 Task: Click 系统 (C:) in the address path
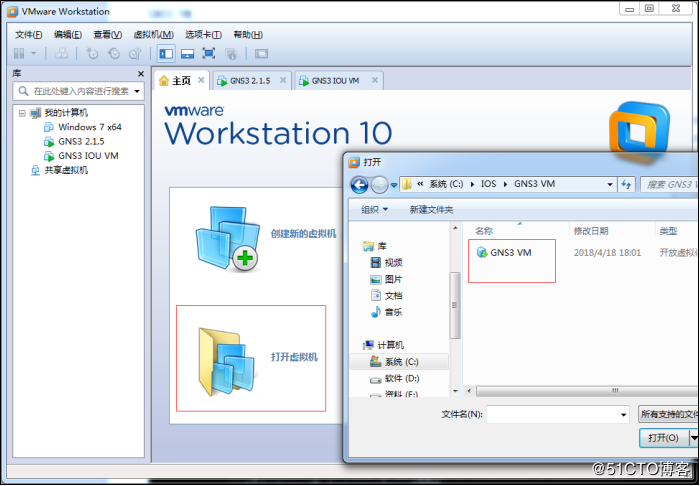446,184
